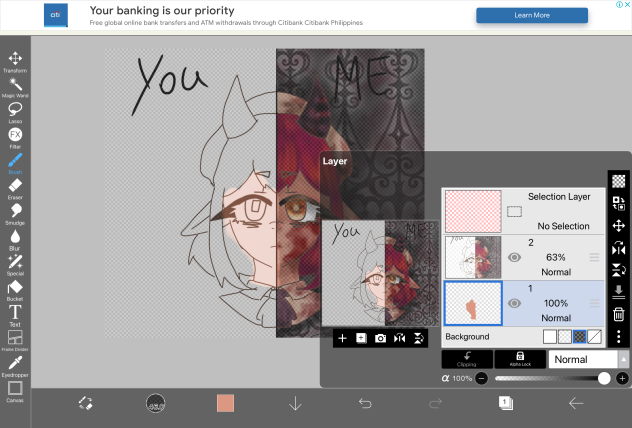Delete layer using the trash icon
The image size is (632, 428).
(x=618, y=314)
